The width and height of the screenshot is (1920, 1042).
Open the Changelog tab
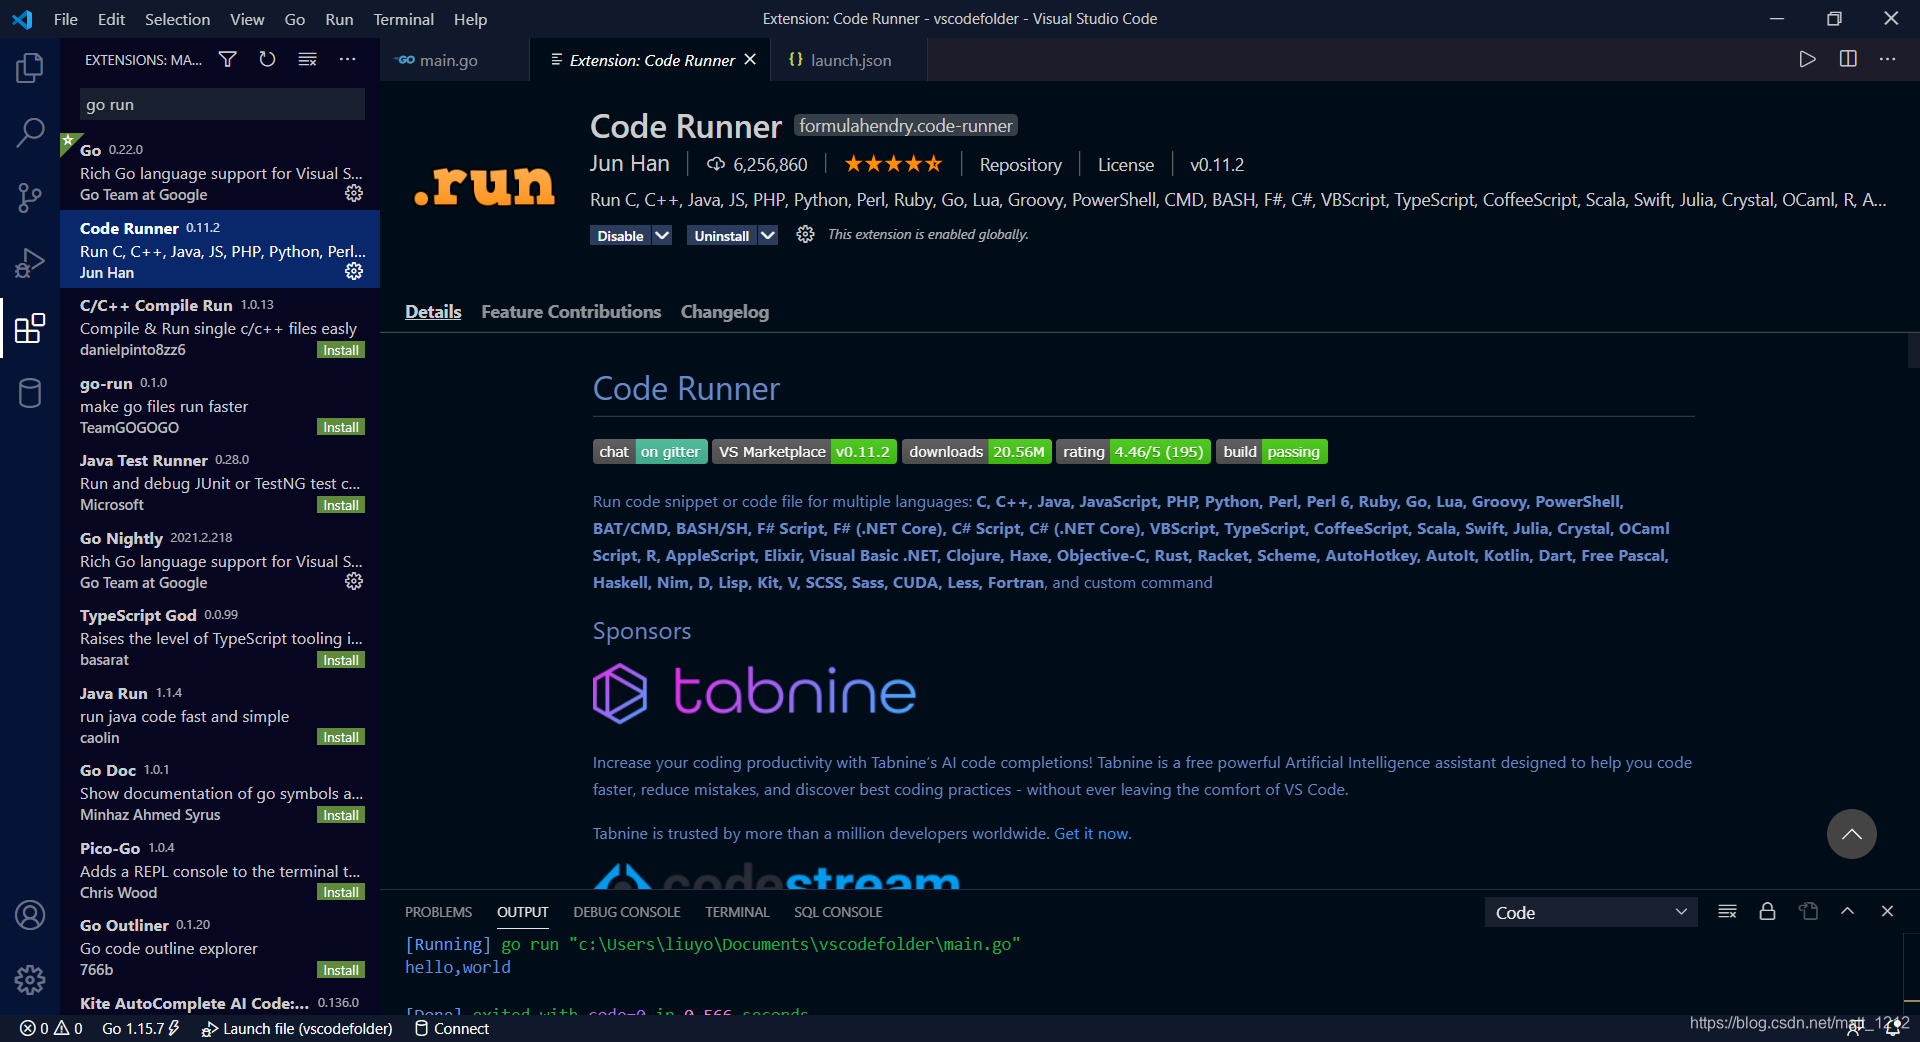tap(725, 312)
